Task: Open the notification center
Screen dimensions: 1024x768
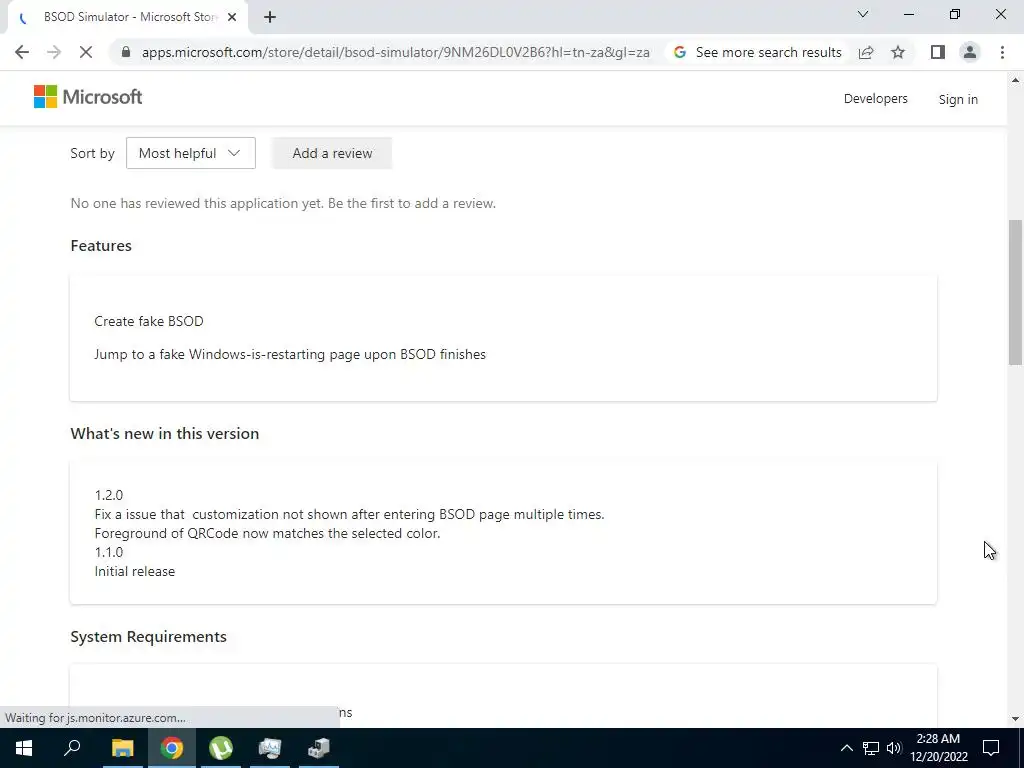Action: click(991, 748)
